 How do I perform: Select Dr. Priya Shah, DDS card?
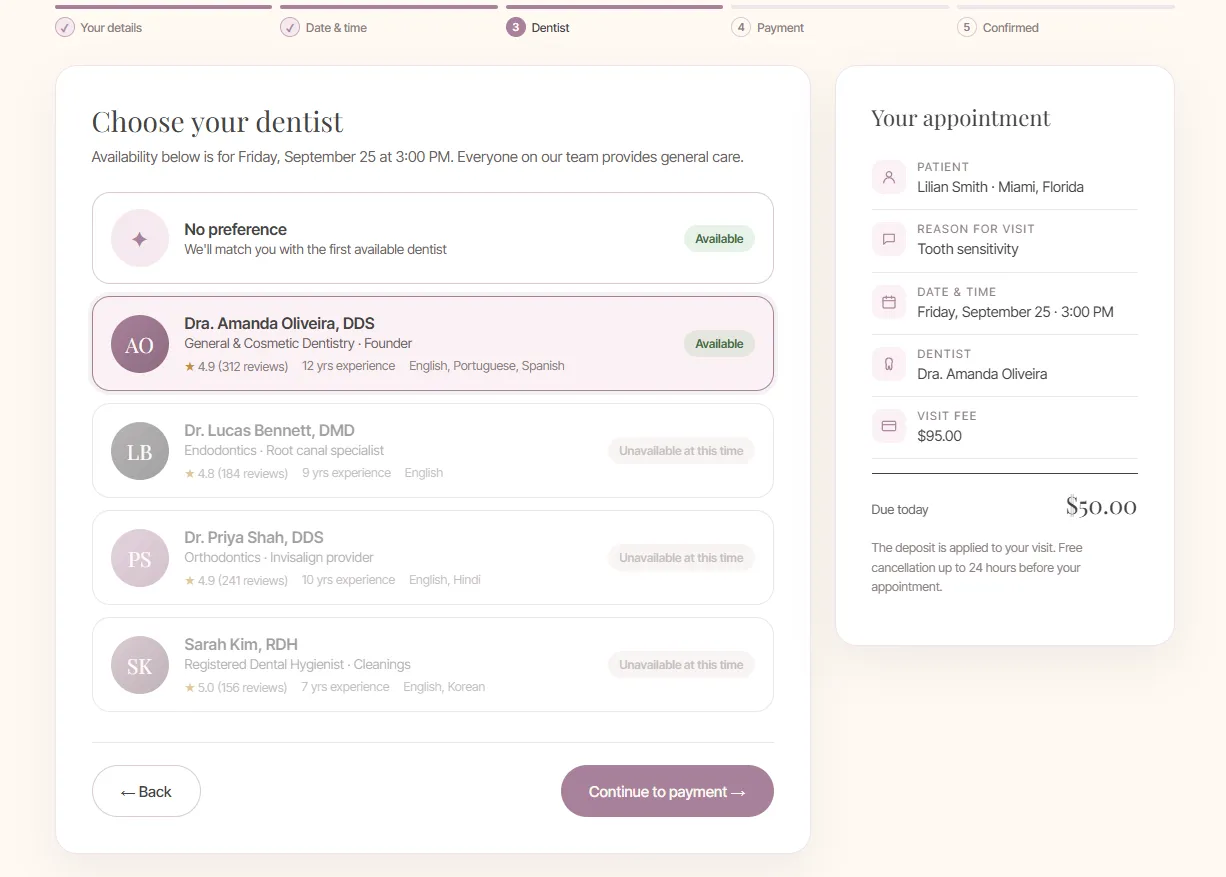[433, 558]
